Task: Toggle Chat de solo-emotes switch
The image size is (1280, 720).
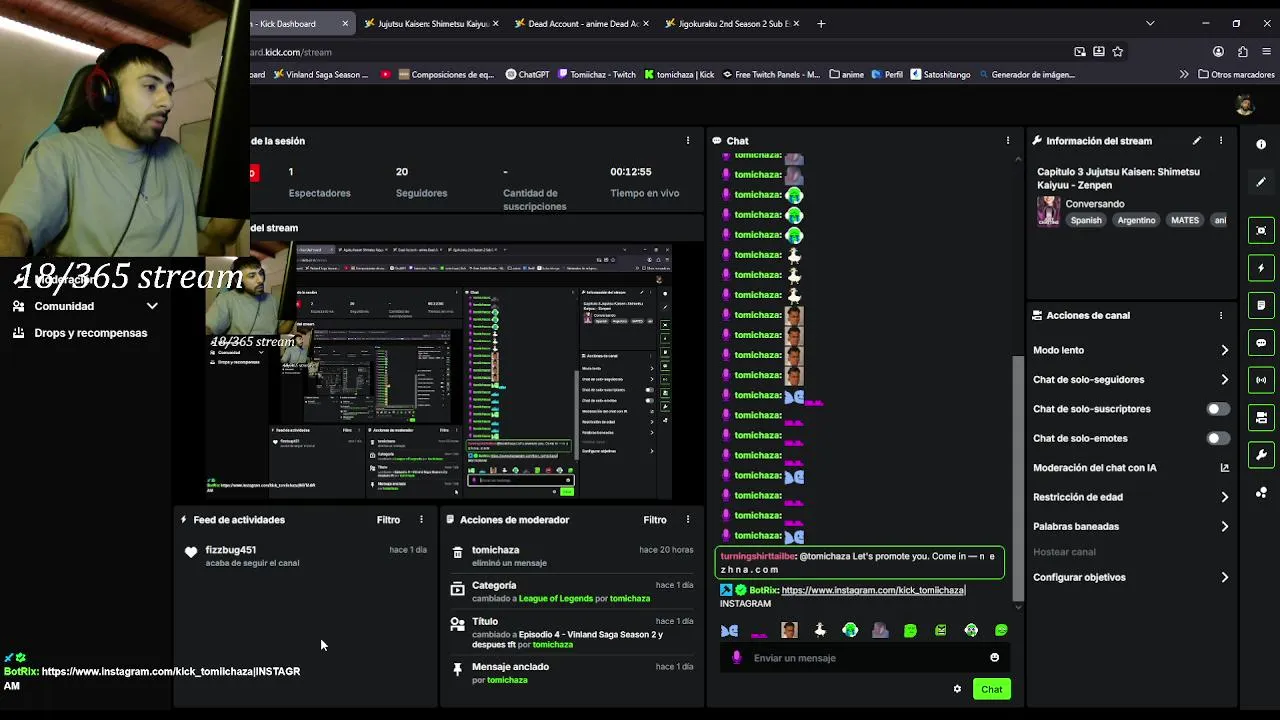Action: [x=1217, y=438]
